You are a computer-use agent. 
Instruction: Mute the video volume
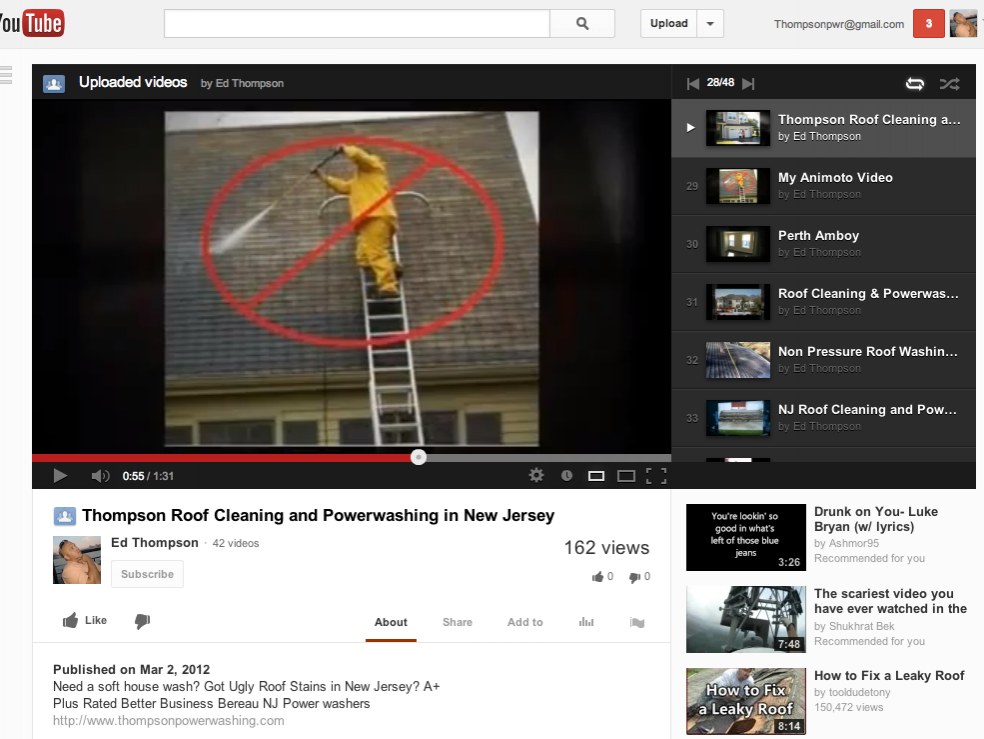(100, 476)
